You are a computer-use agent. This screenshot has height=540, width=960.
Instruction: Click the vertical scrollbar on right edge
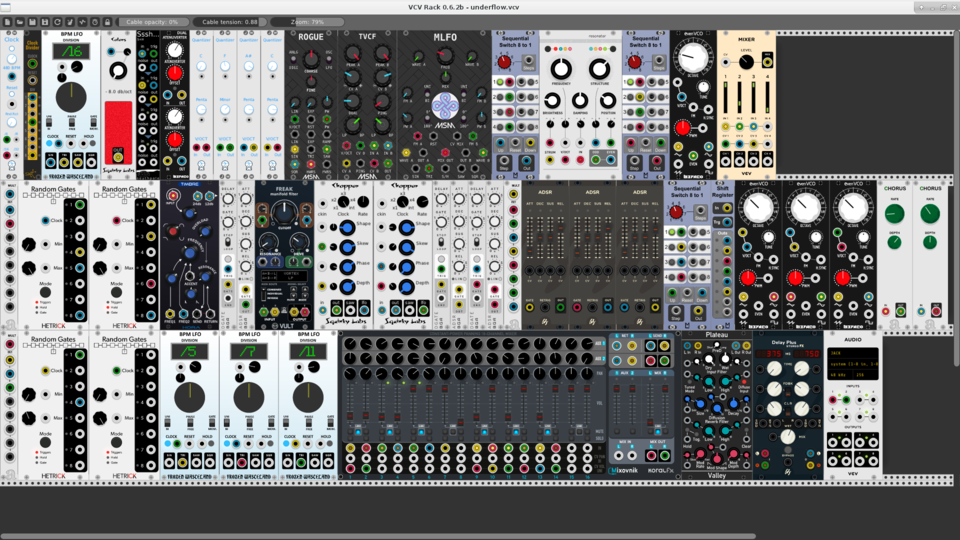pos(957,197)
